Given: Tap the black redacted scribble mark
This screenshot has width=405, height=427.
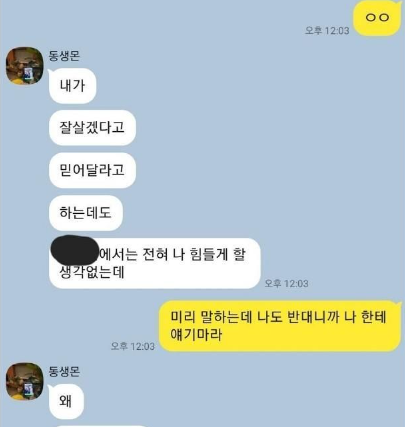Looking at the screenshot, I should 75,250.
